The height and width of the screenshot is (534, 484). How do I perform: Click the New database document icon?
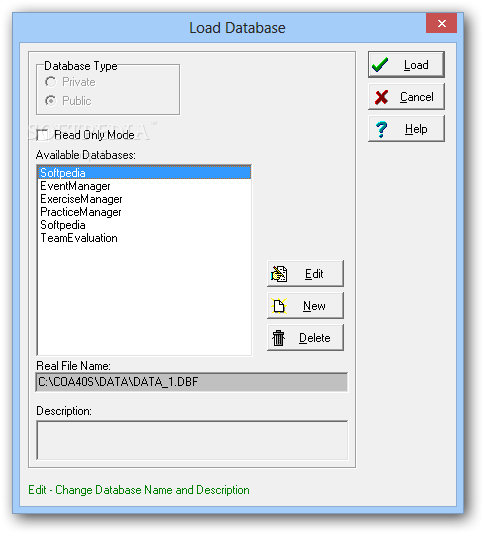[x=279, y=306]
